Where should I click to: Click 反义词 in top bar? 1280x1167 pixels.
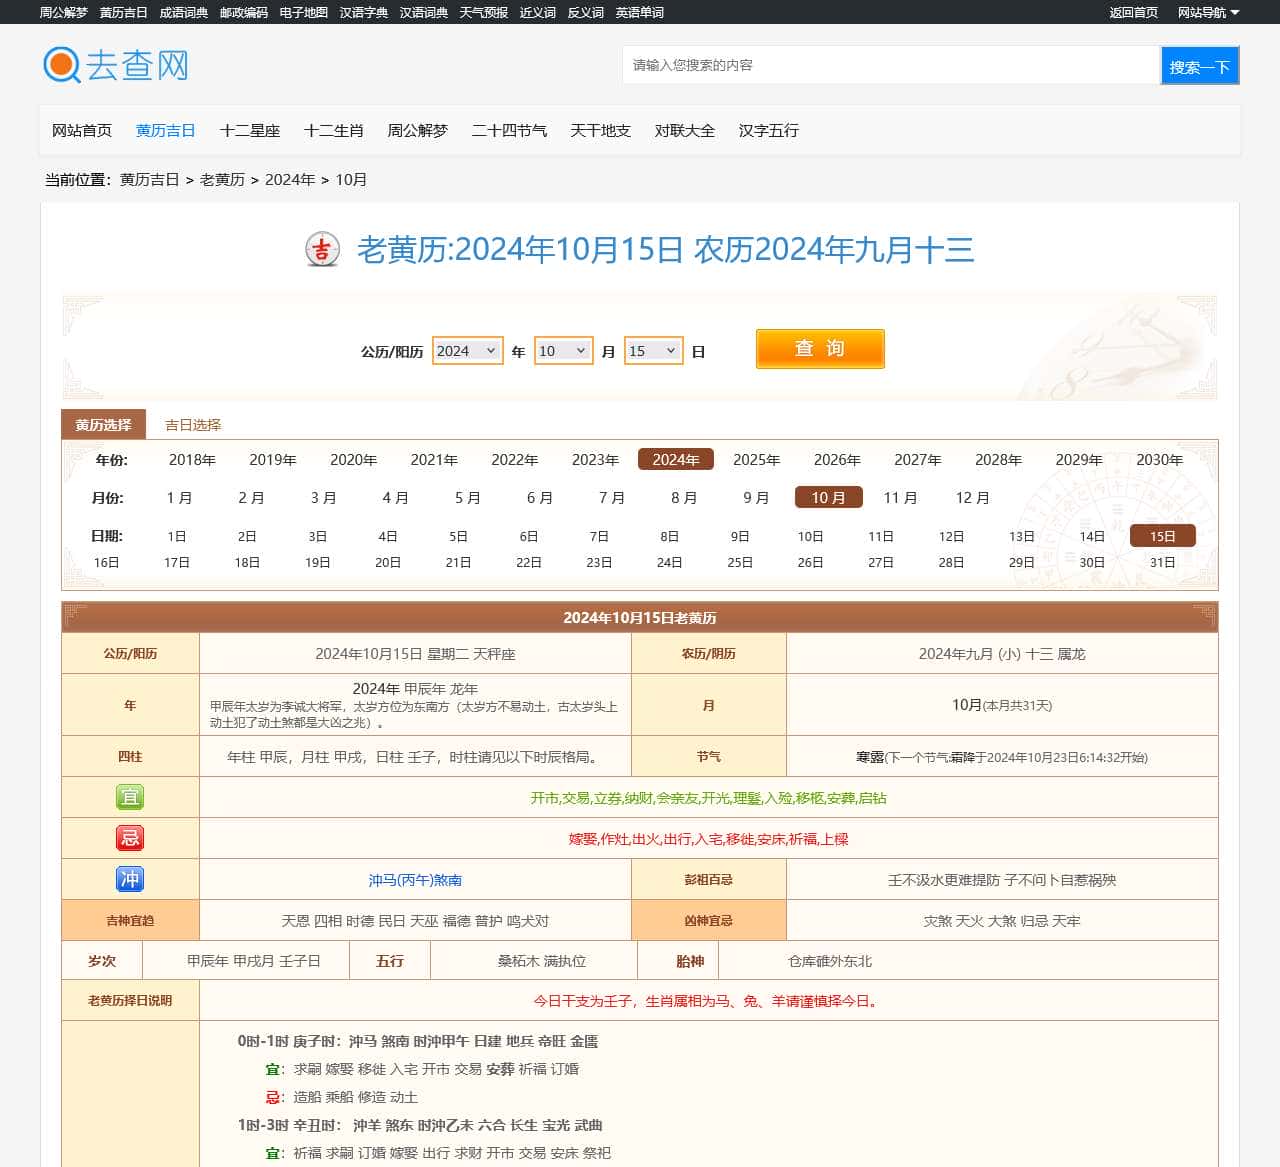tap(585, 12)
